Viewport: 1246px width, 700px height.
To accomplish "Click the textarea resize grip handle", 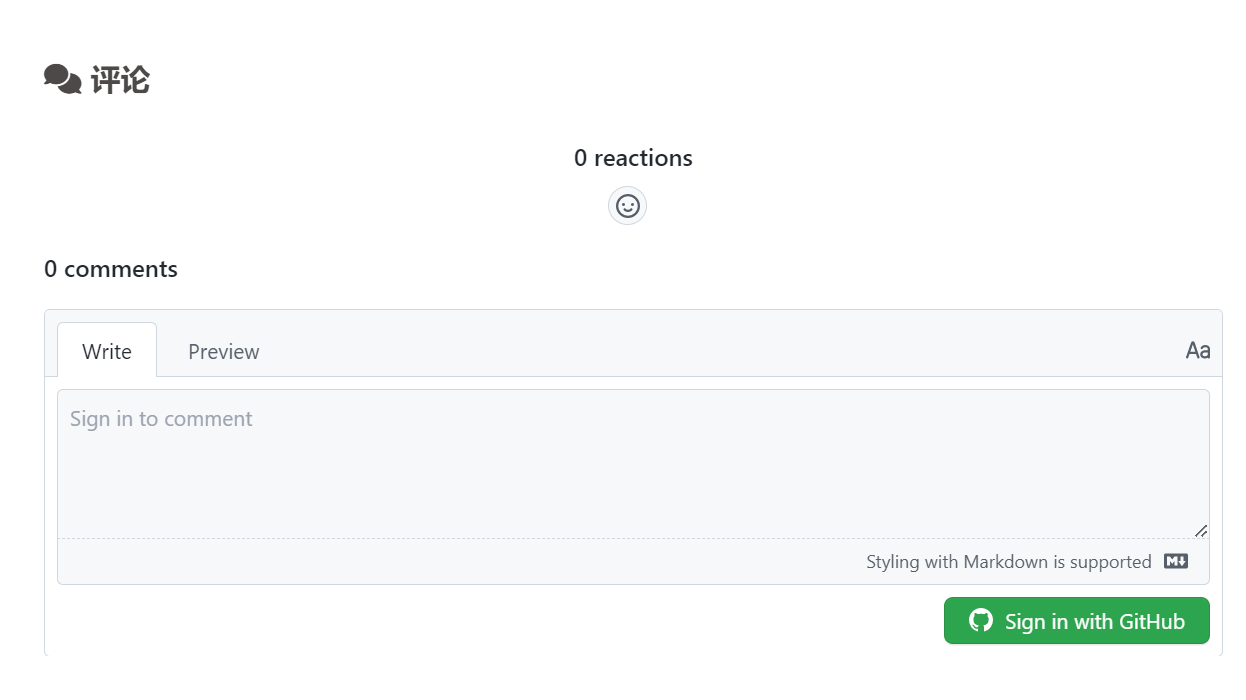I will tap(1201, 531).
